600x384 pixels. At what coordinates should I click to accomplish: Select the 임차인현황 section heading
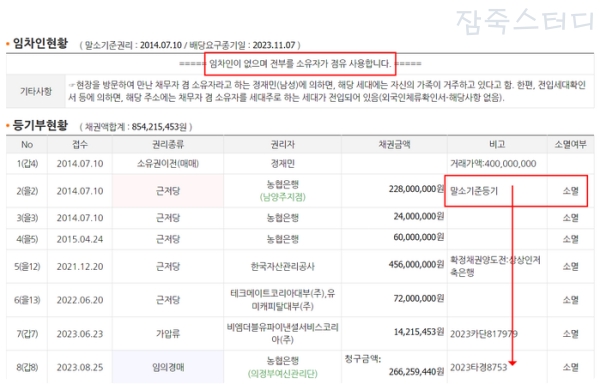pyautogui.click(x=40, y=44)
